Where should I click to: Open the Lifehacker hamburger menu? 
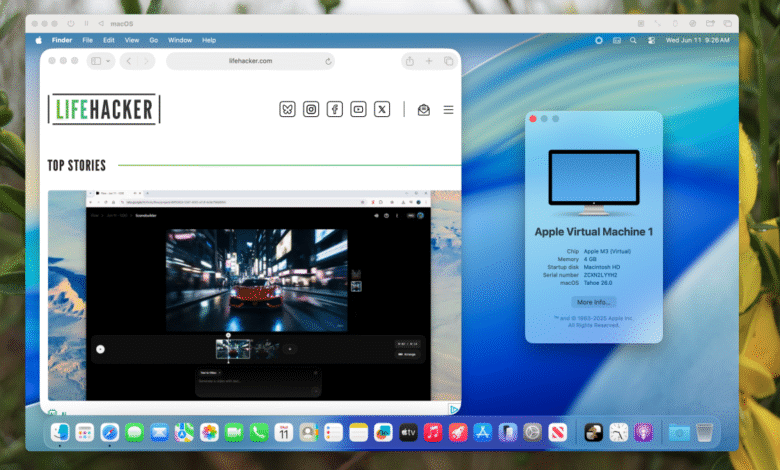coord(448,109)
